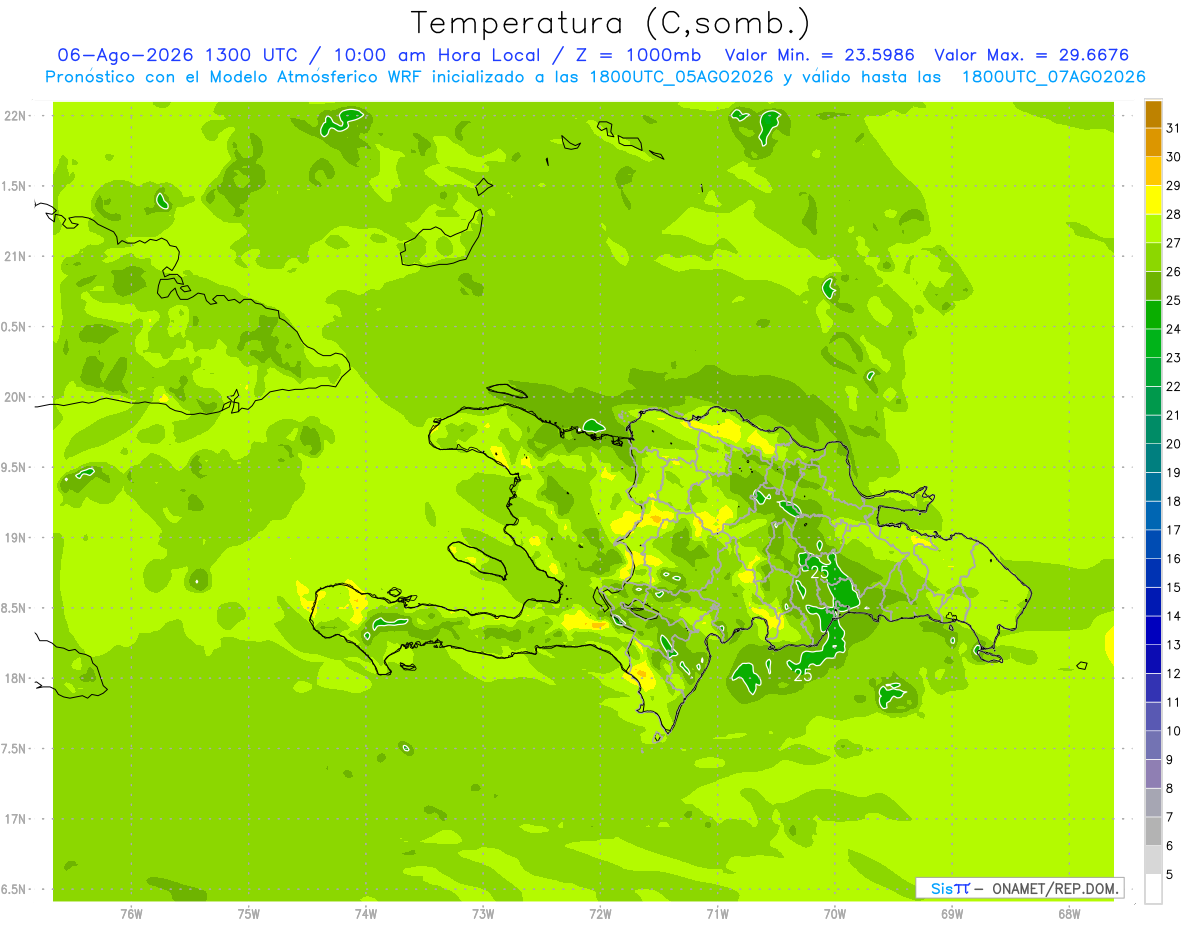Viewport: 1200px width, 927px height.
Task: Click the title 'Temperatura (C,somb.)'
Action: click(611, 23)
